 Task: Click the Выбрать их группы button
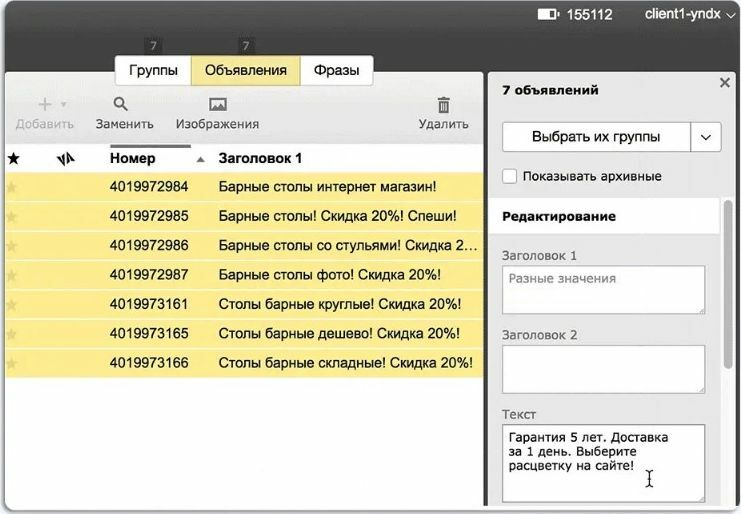596,137
